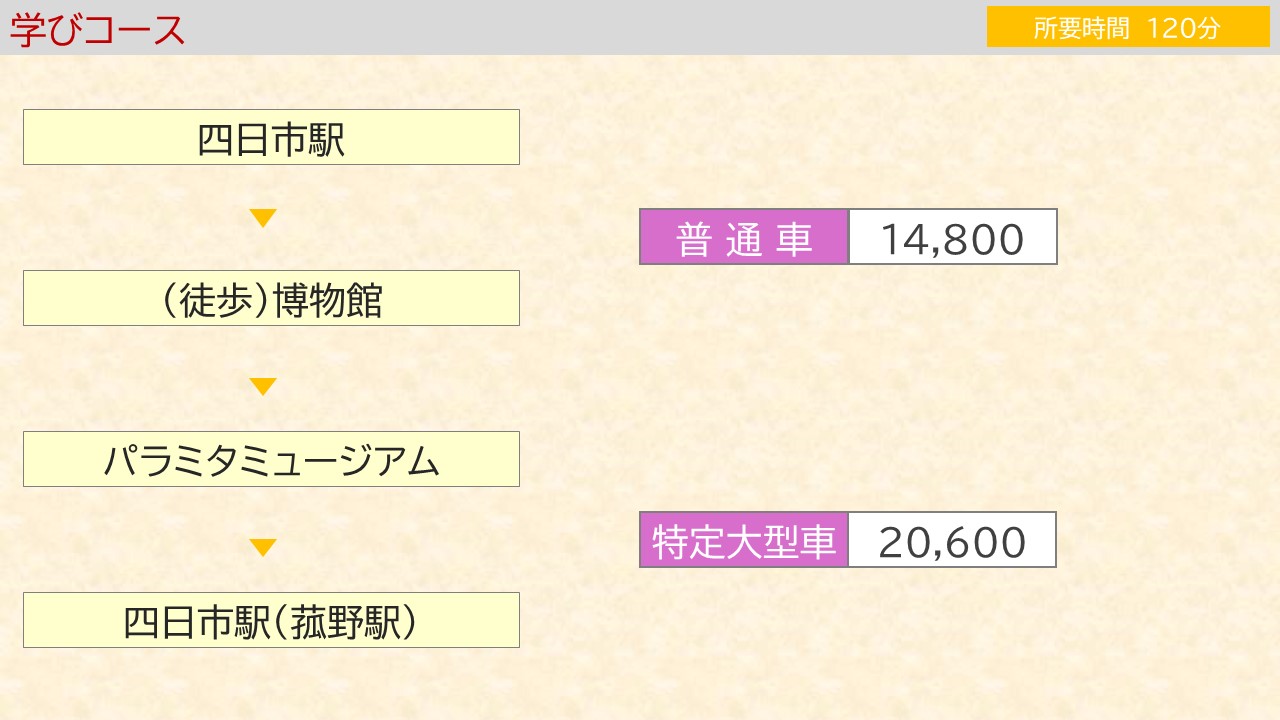Click the pink 普通車 label
1280x720 pixels.
click(744, 237)
